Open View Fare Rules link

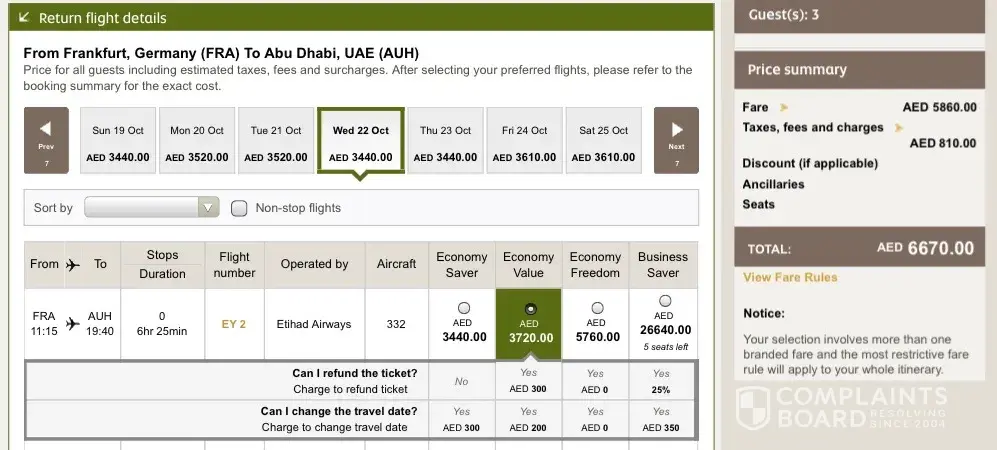coord(790,277)
